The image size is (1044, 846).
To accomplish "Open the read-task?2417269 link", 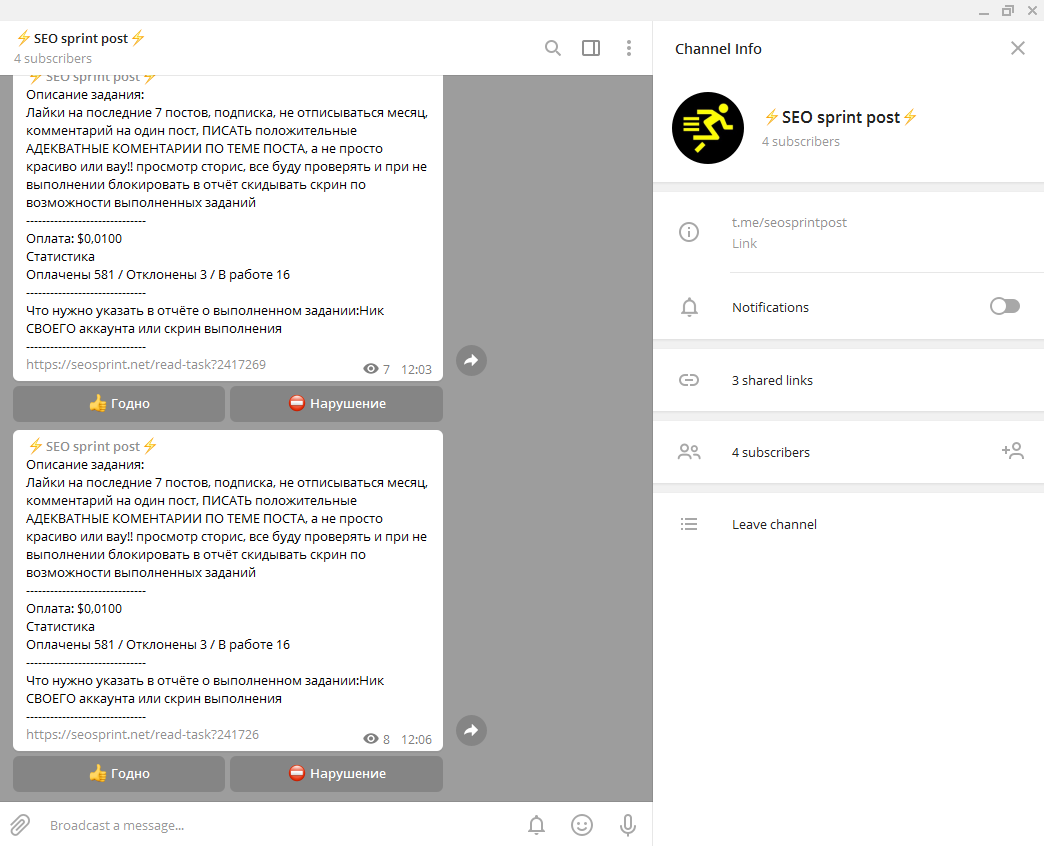I will [x=146, y=364].
